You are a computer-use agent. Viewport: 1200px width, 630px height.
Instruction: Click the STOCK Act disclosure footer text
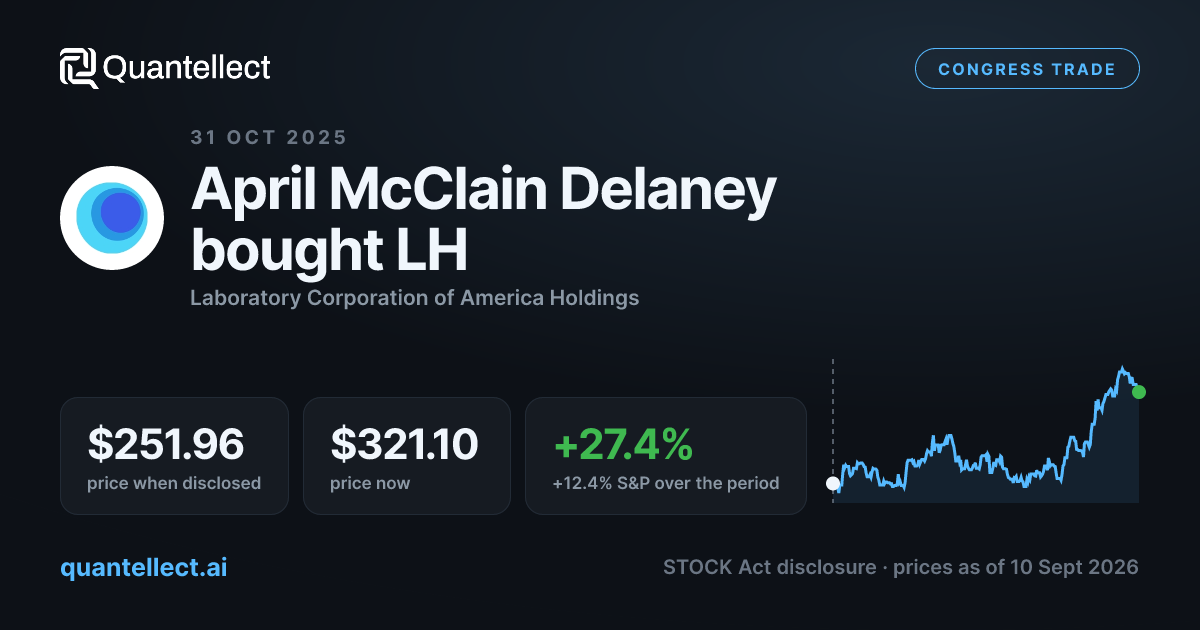click(767, 567)
